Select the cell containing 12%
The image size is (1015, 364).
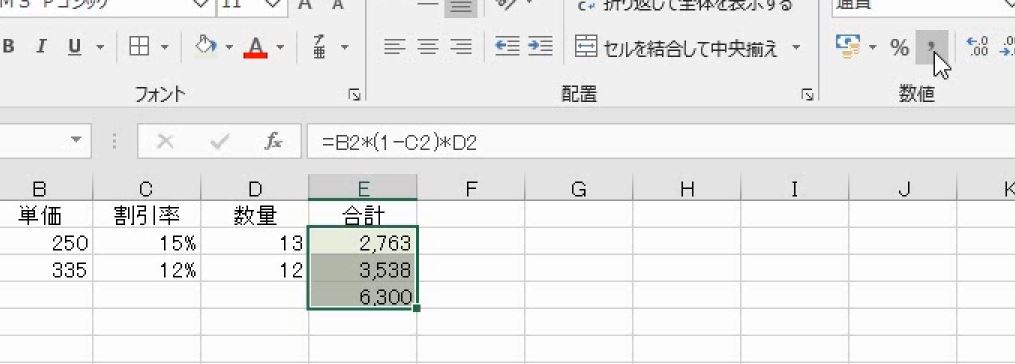[x=147, y=268]
